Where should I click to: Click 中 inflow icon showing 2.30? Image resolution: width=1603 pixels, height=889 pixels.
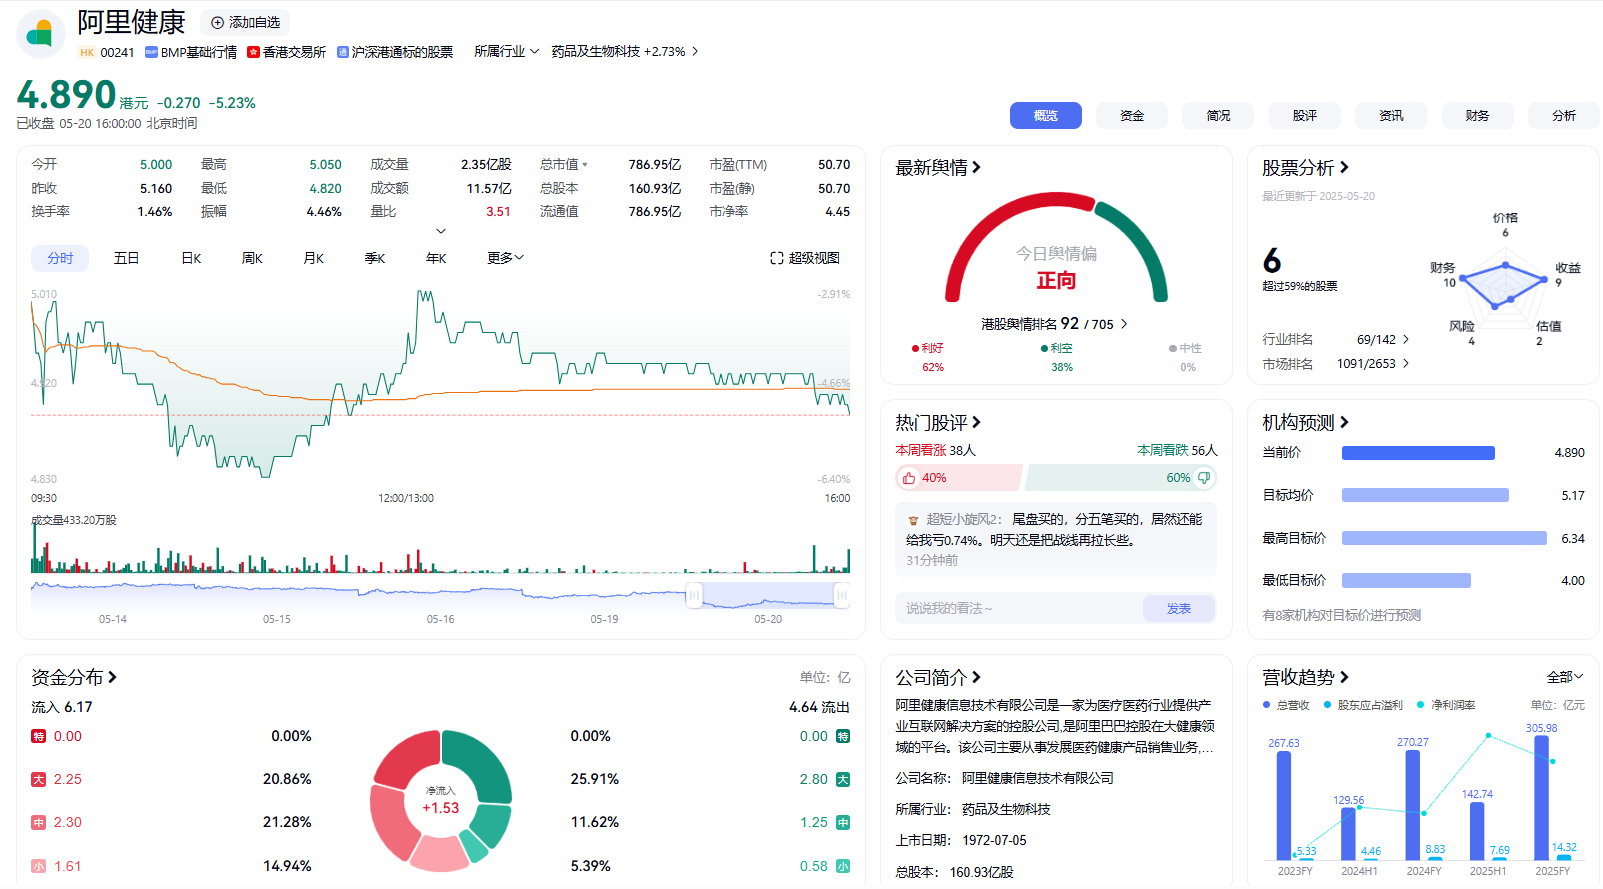39,823
